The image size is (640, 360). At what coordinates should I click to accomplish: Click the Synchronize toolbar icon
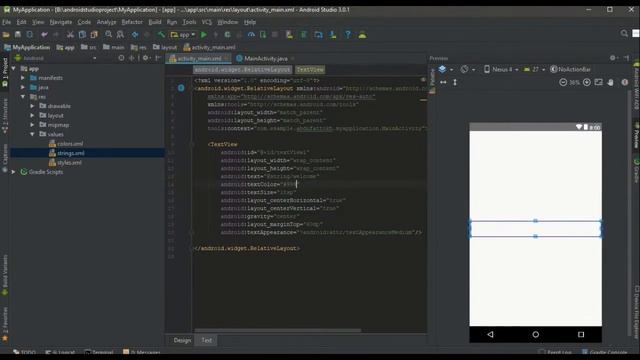[x=30, y=35]
